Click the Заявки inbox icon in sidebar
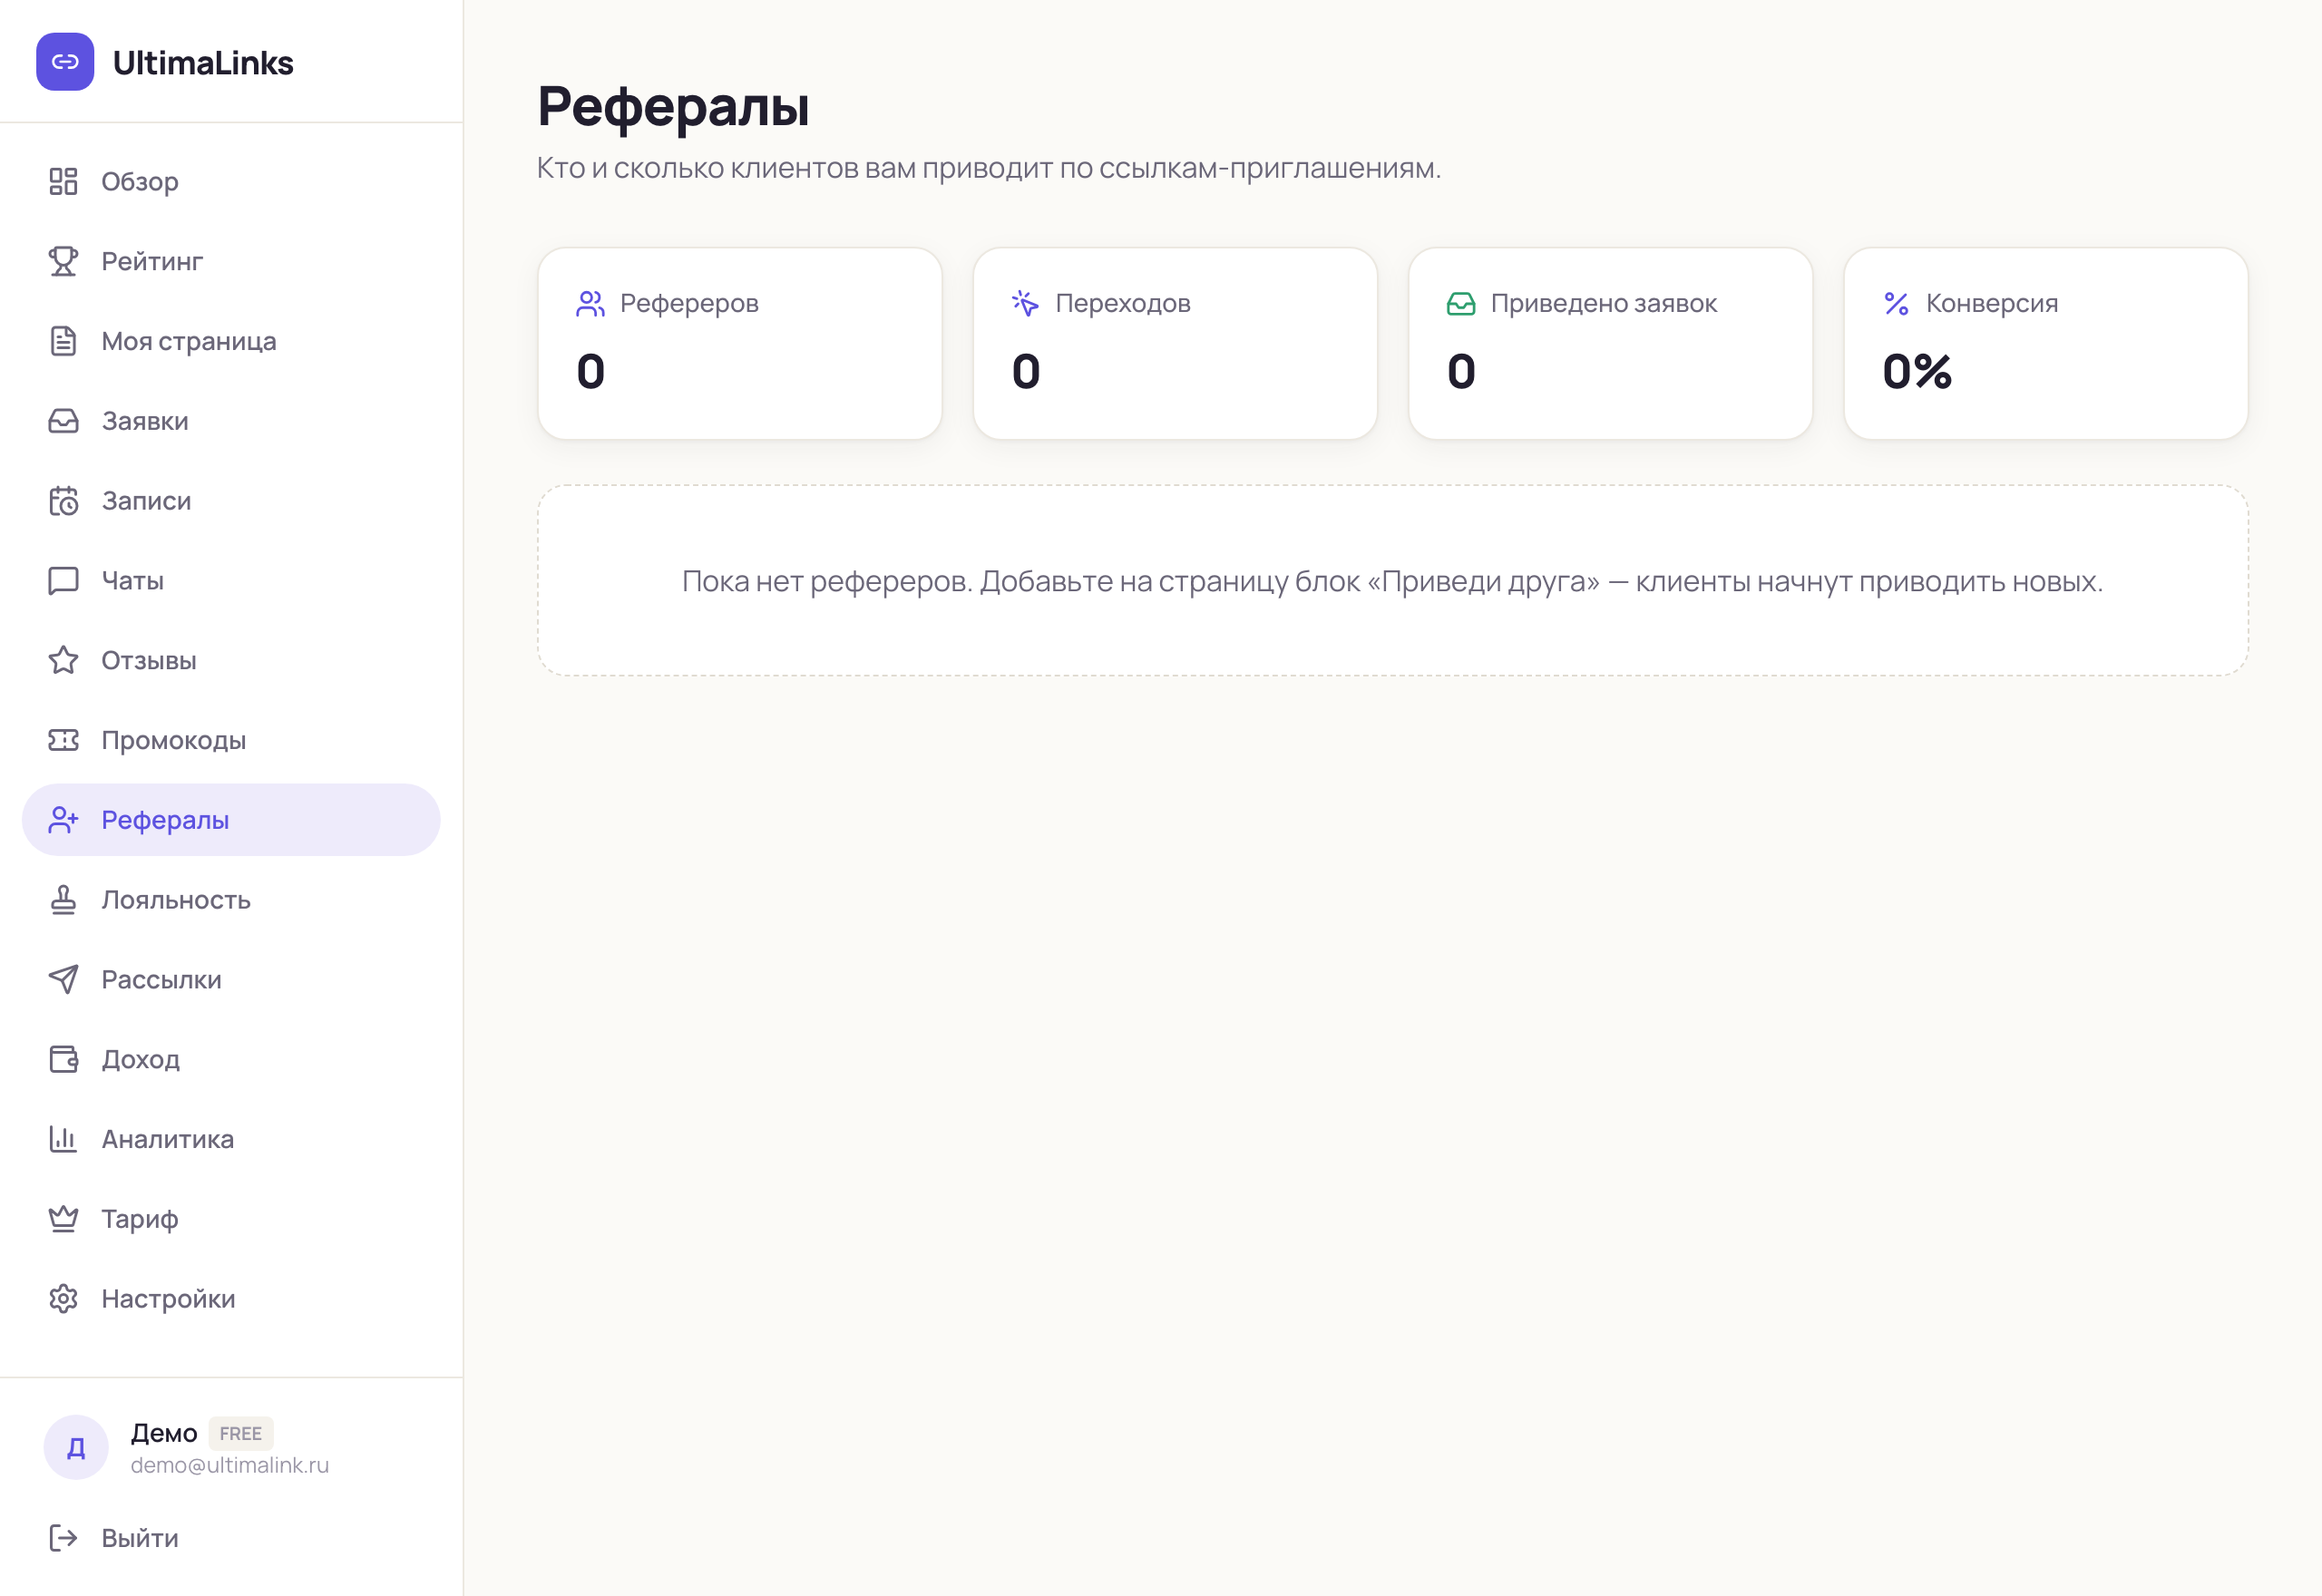Viewport: 2322px width, 1596px height. point(63,421)
